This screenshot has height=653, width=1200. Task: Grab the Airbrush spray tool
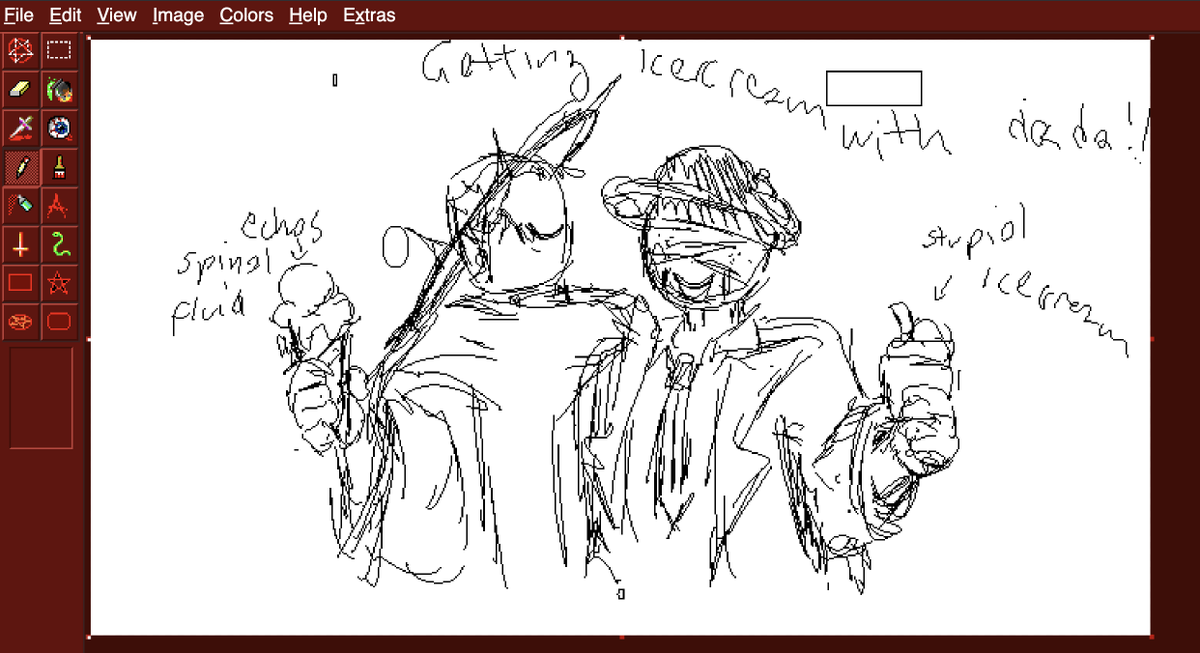(x=20, y=206)
